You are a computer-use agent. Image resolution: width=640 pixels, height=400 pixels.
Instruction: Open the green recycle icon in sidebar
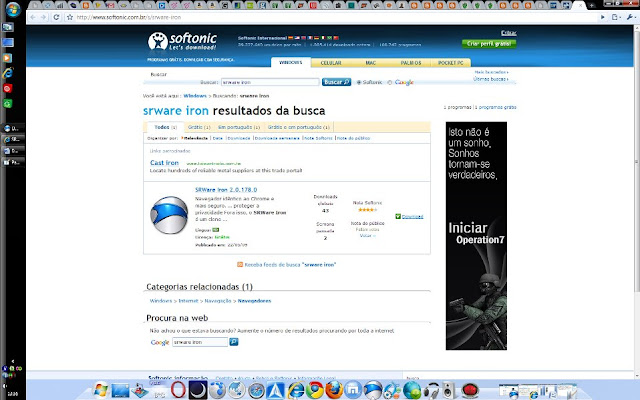pyautogui.click(x=8, y=104)
